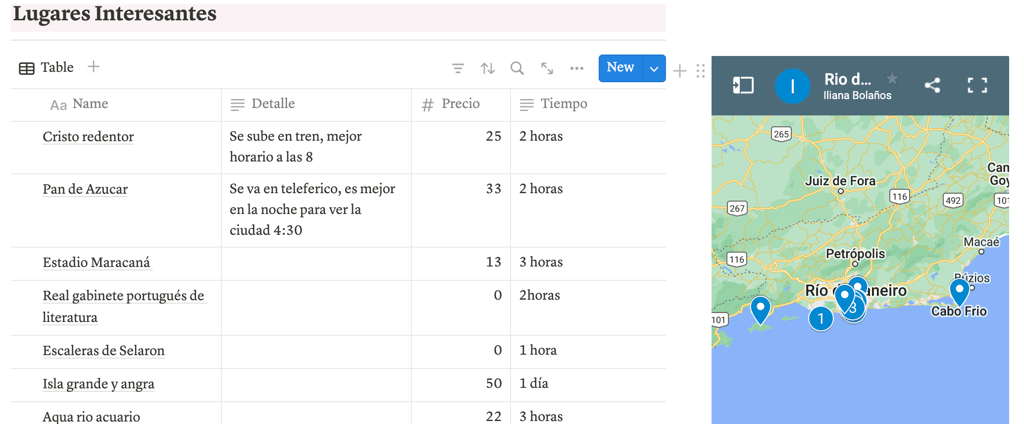1024x424 pixels.
Task: Open the New button dropdown arrow
Action: (654, 68)
